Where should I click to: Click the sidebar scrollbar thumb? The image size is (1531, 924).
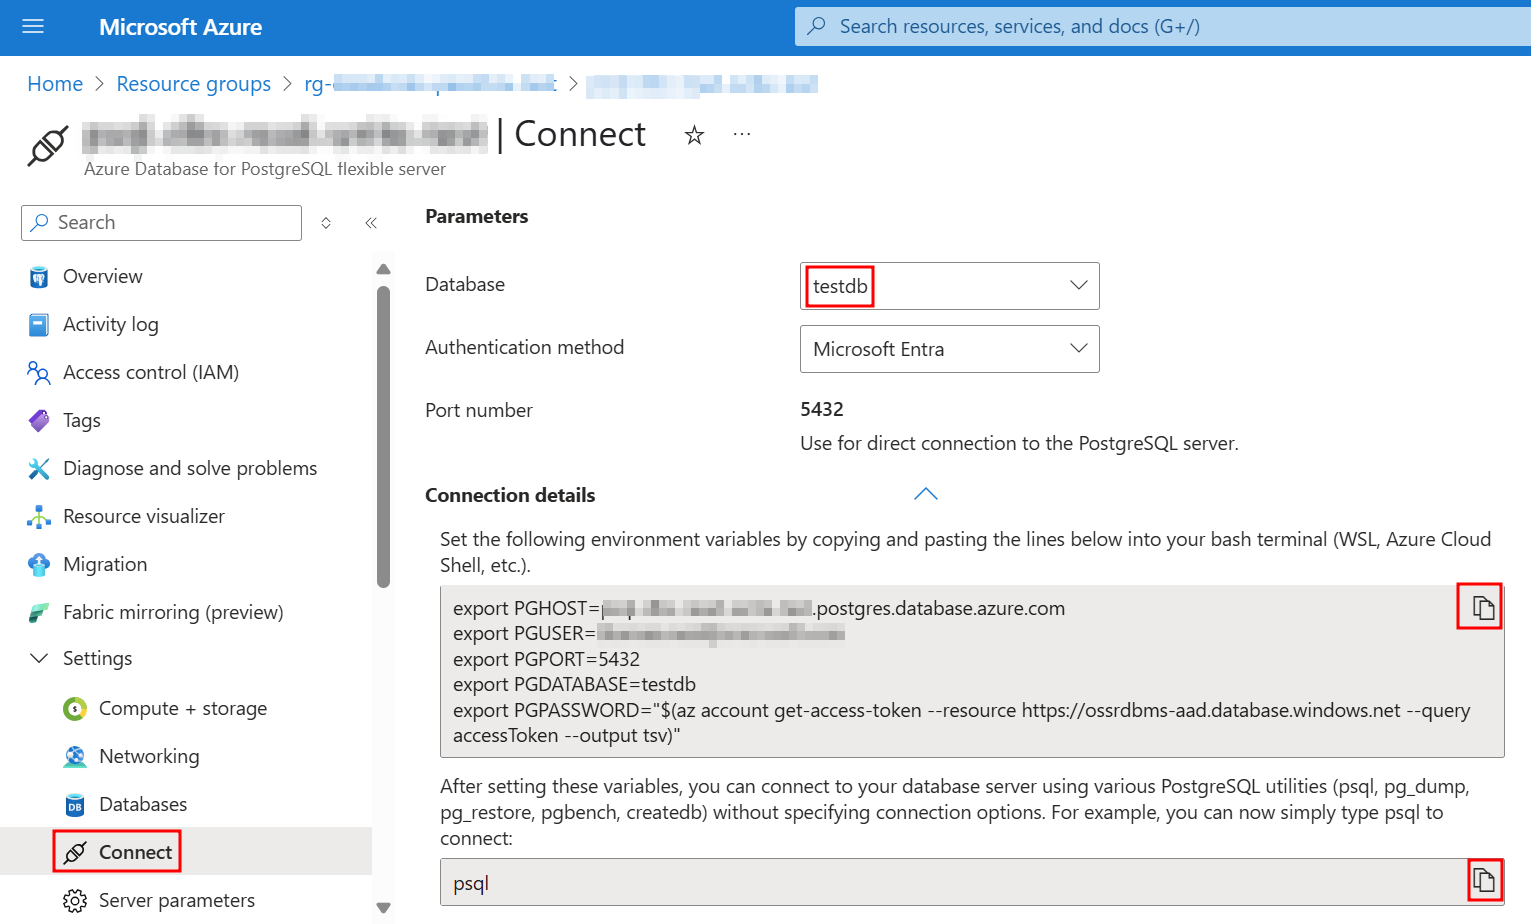(x=383, y=437)
